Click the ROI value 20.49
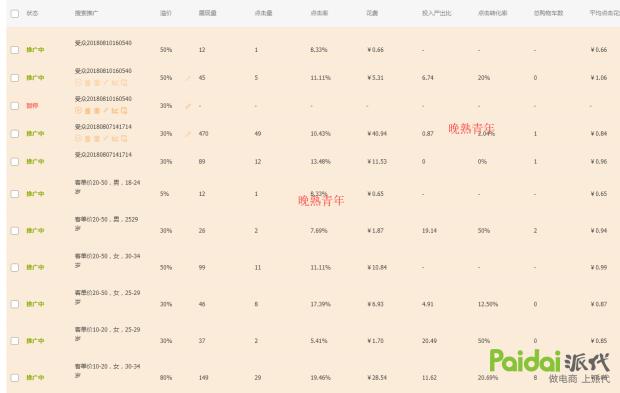Screen dimensions: 620x393 point(429,341)
